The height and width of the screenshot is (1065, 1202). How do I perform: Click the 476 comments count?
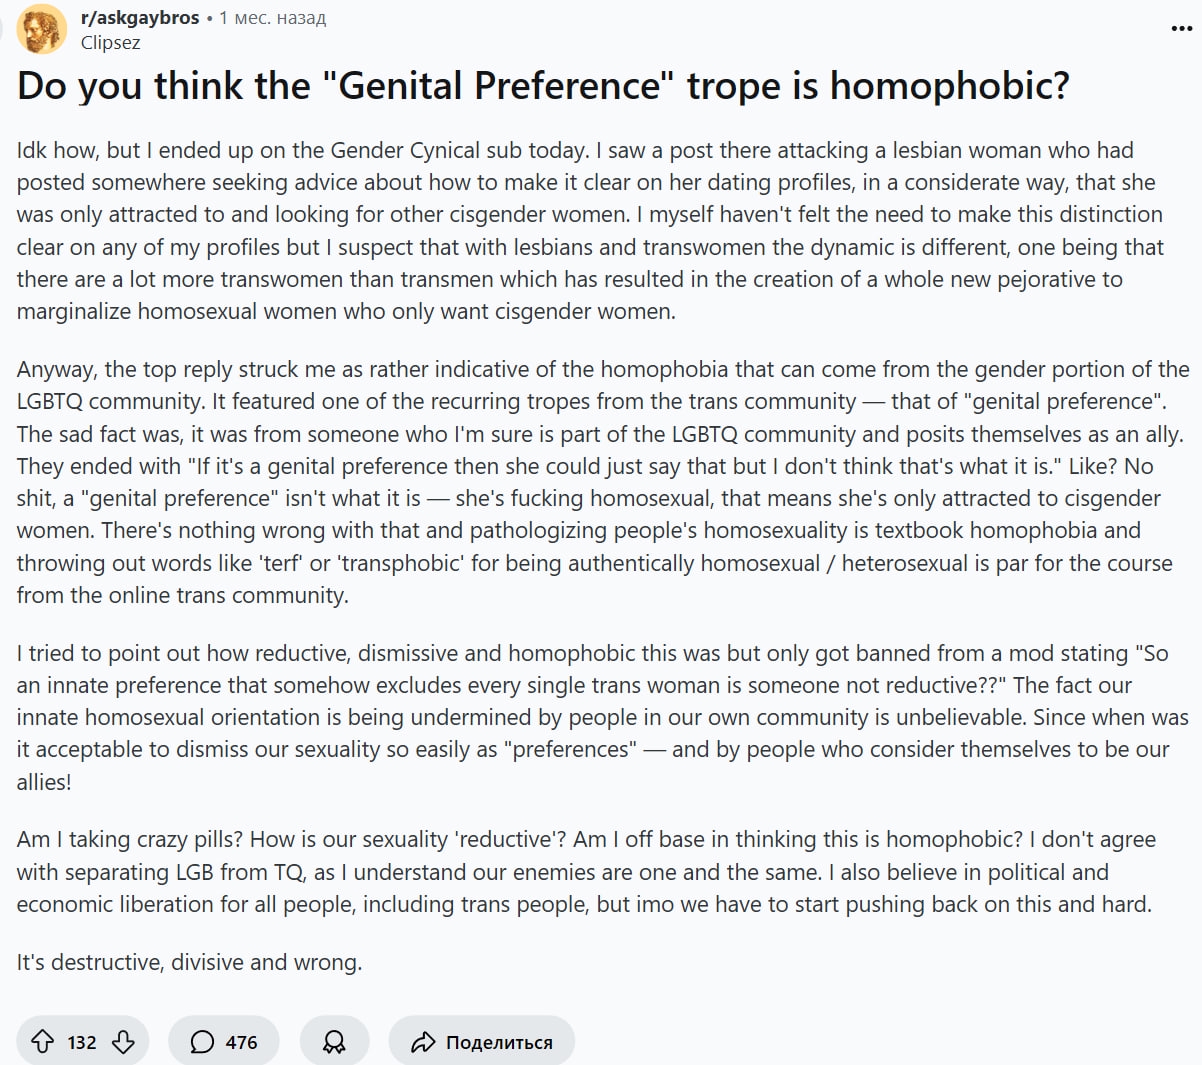(x=241, y=1042)
